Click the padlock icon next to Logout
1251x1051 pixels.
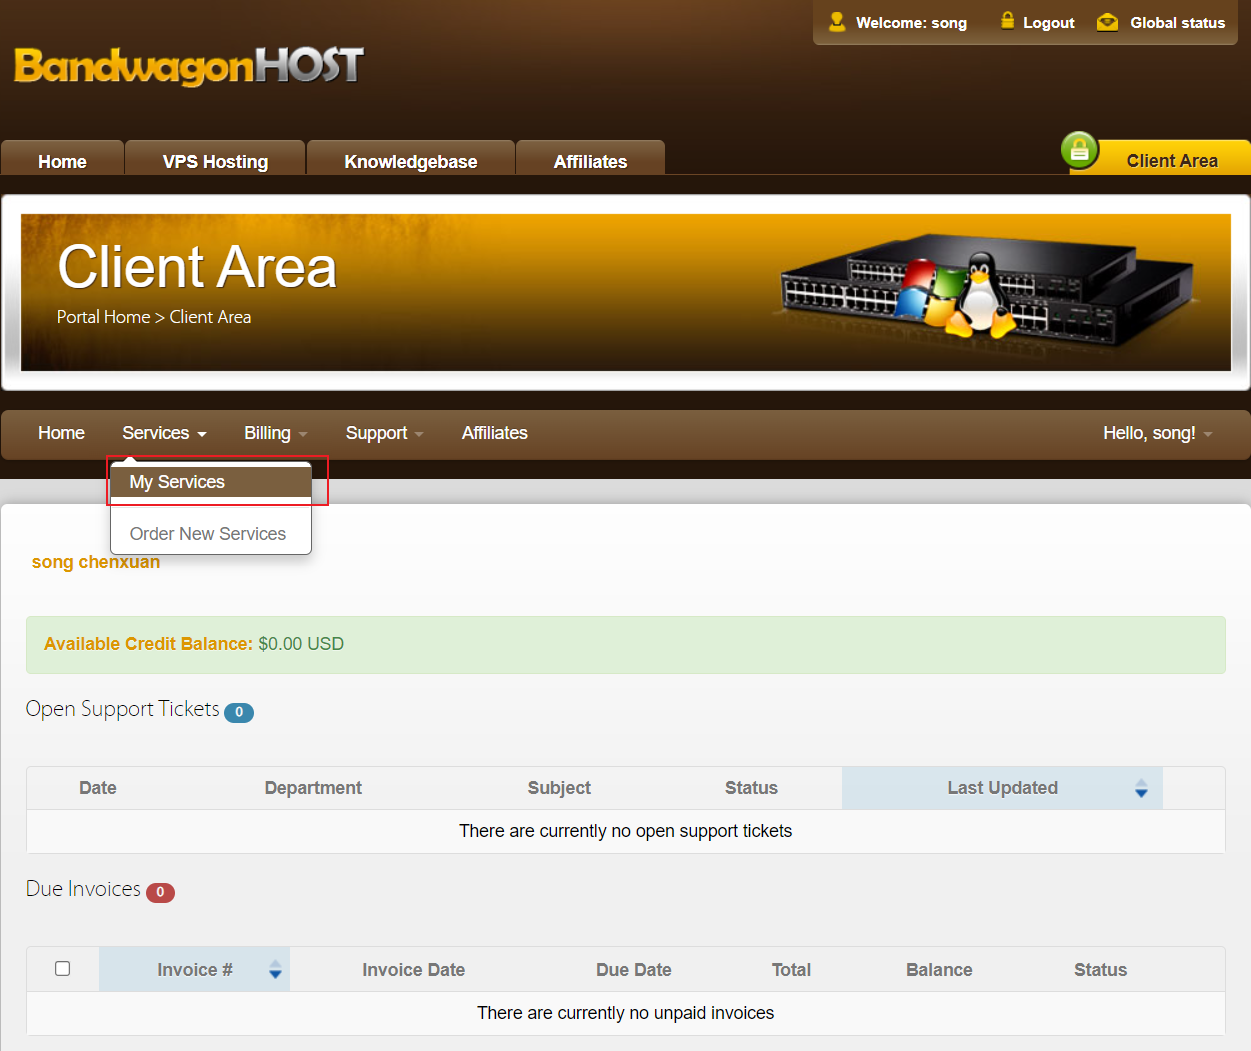(x=1007, y=21)
